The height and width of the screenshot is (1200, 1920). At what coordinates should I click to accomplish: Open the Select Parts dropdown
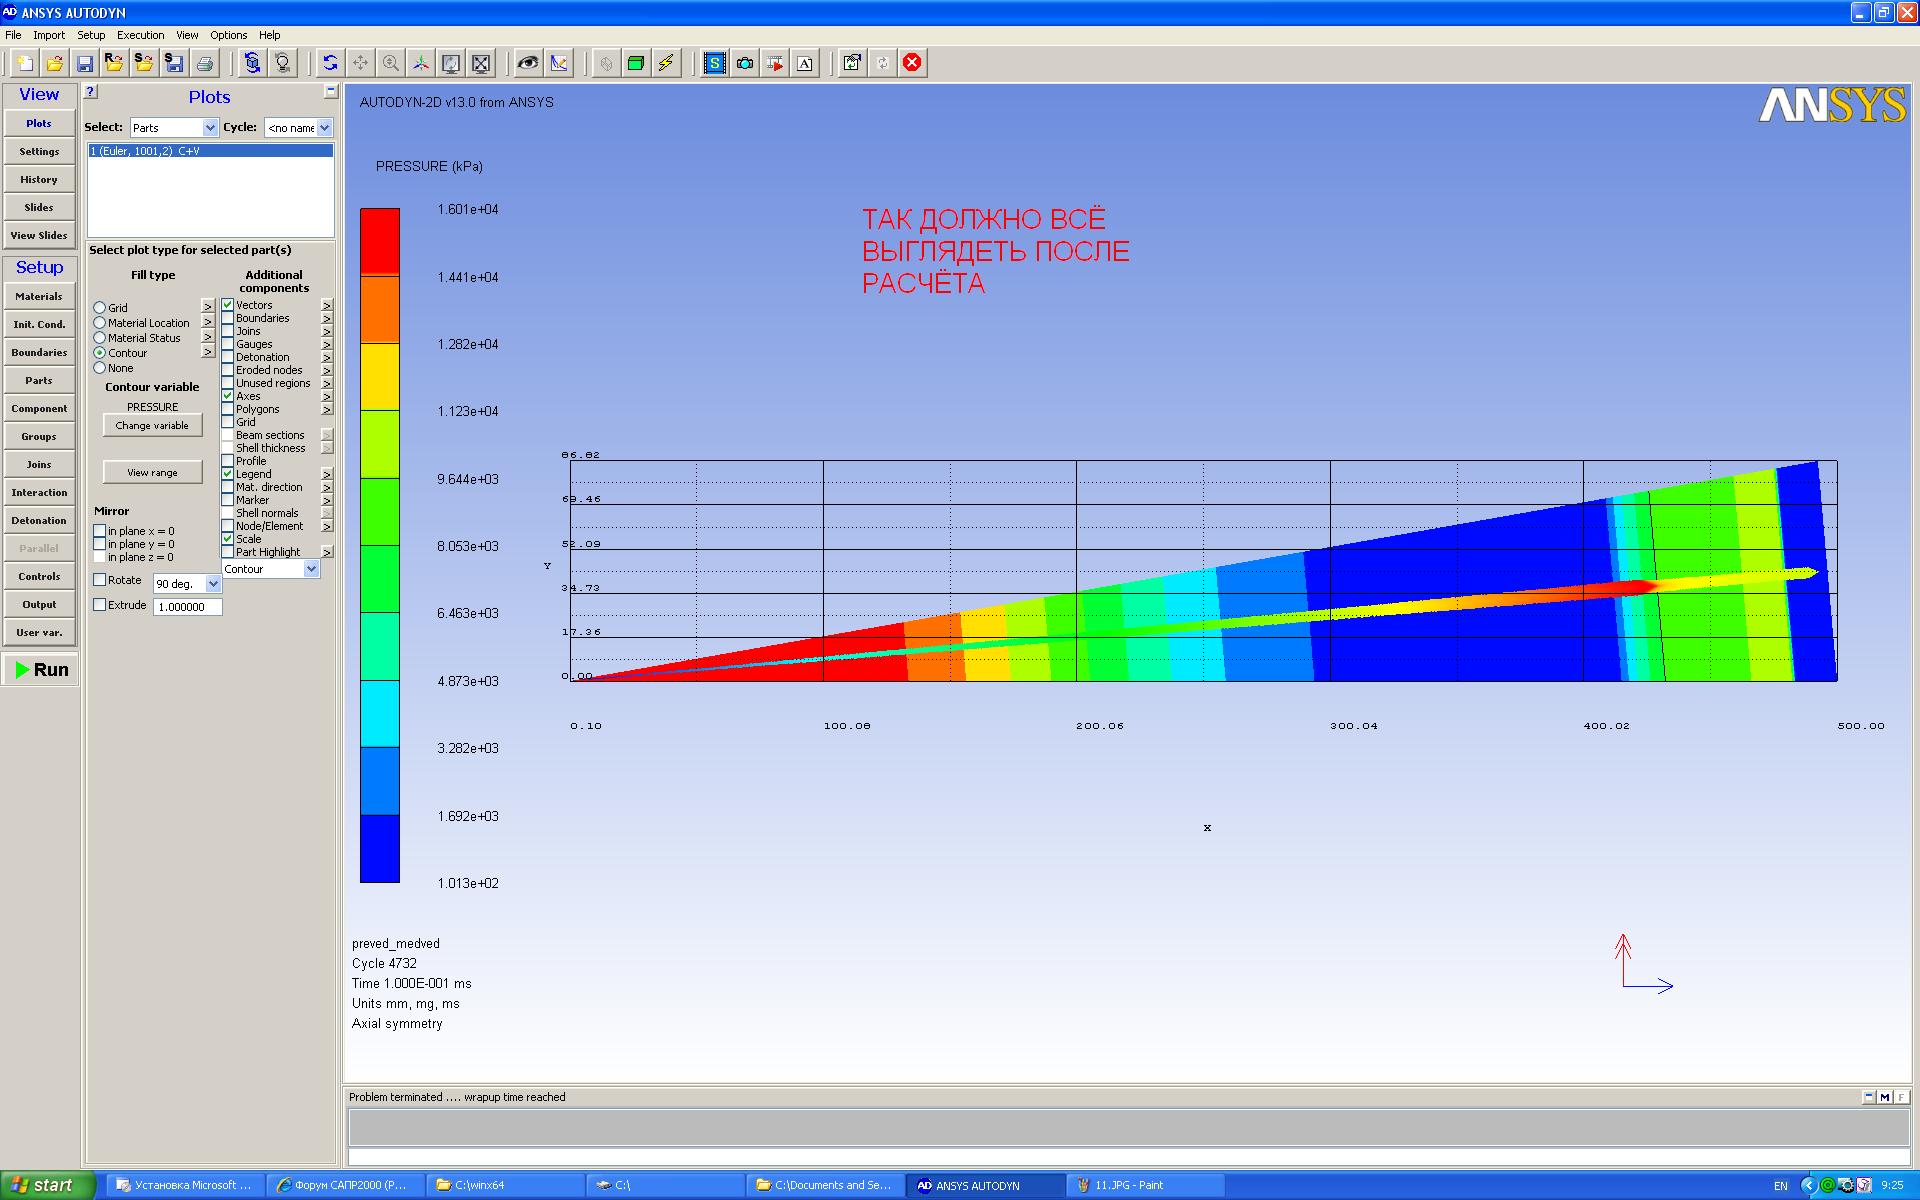174,128
